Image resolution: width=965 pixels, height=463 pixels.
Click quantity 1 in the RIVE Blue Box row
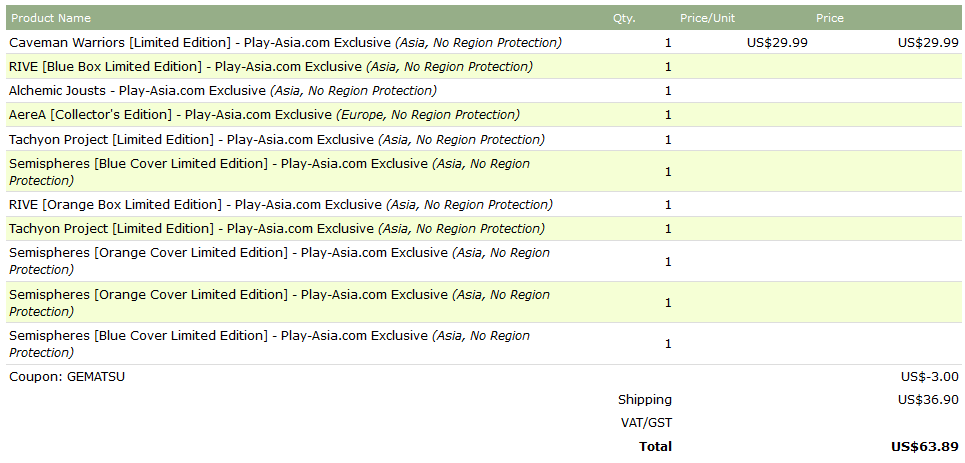point(668,66)
